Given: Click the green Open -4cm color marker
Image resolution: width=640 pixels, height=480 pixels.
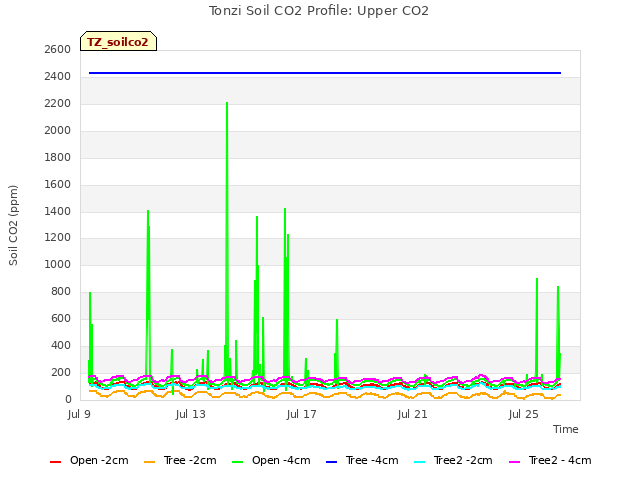Looking at the screenshot, I should (x=237, y=462).
